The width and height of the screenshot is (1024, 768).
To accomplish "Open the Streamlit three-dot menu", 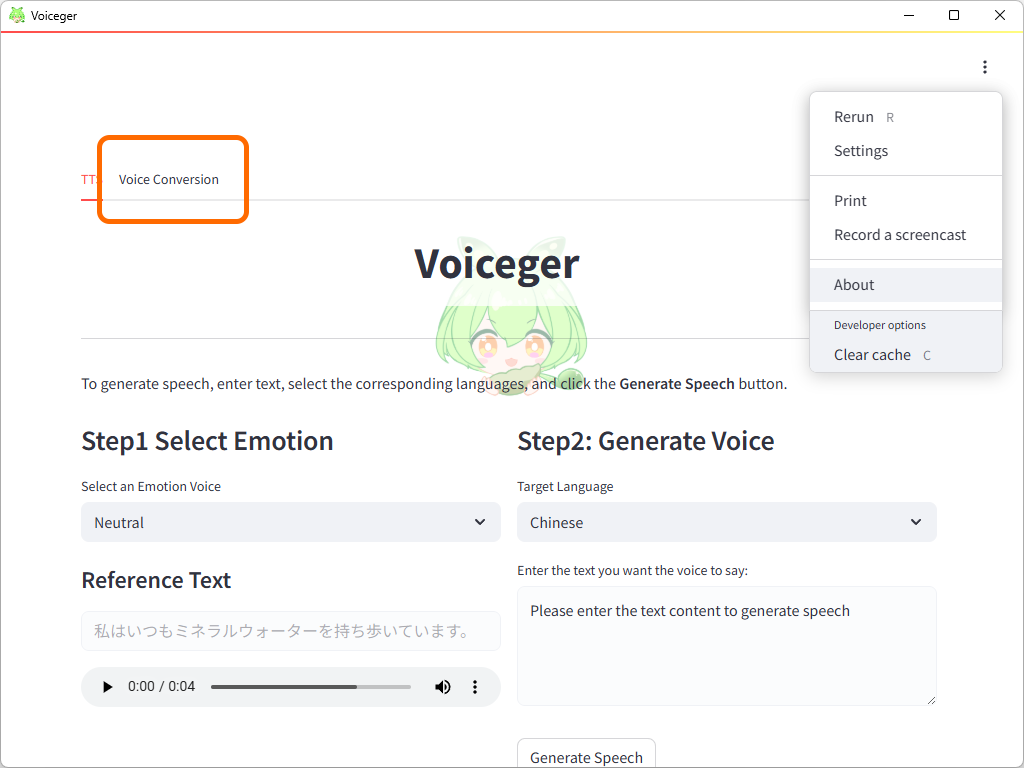I will (x=985, y=67).
